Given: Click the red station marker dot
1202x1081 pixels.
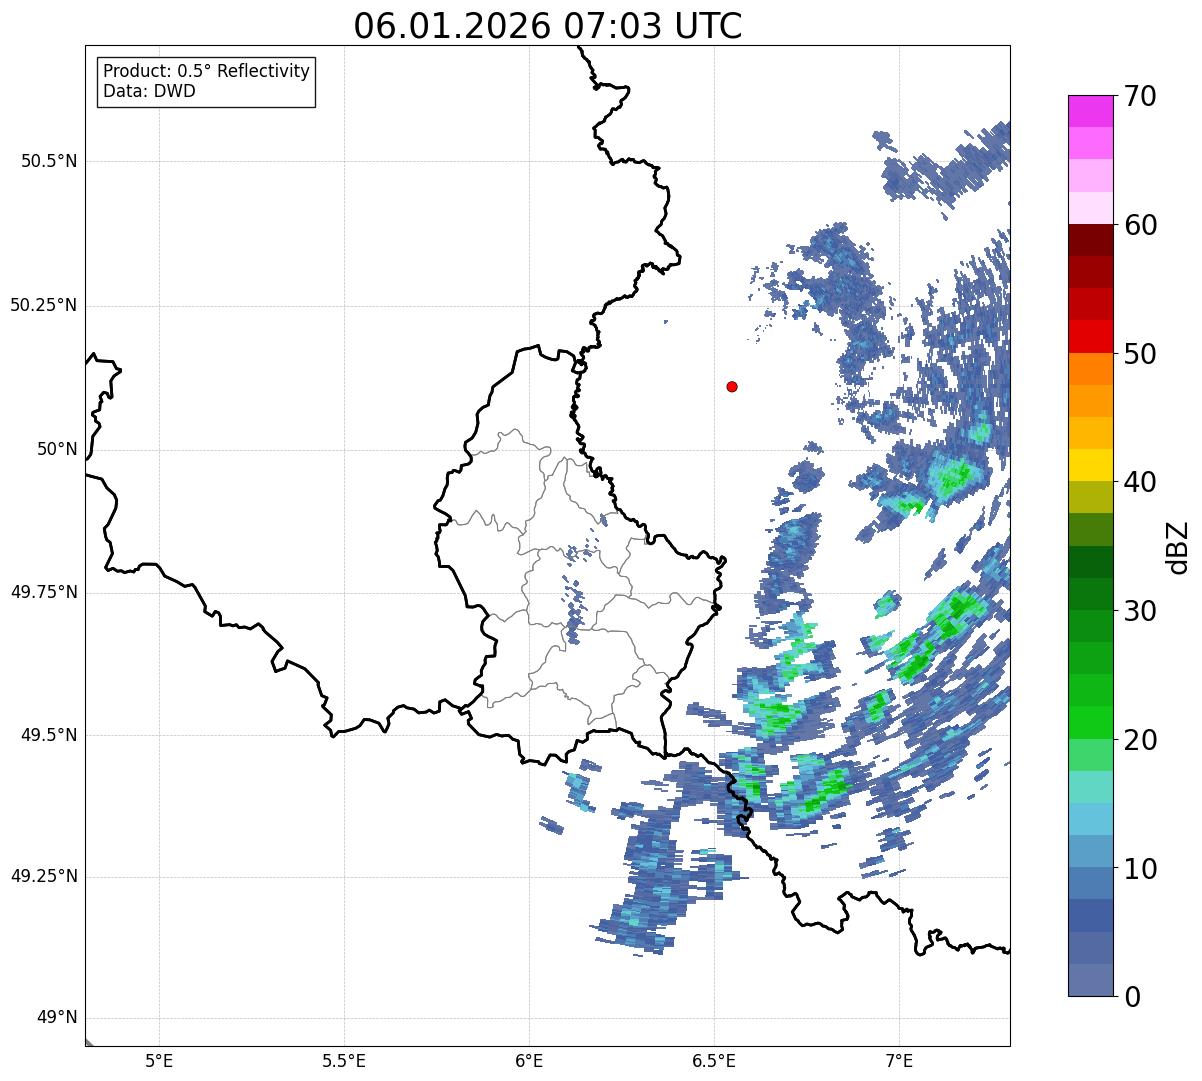Looking at the screenshot, I should 732,386.
